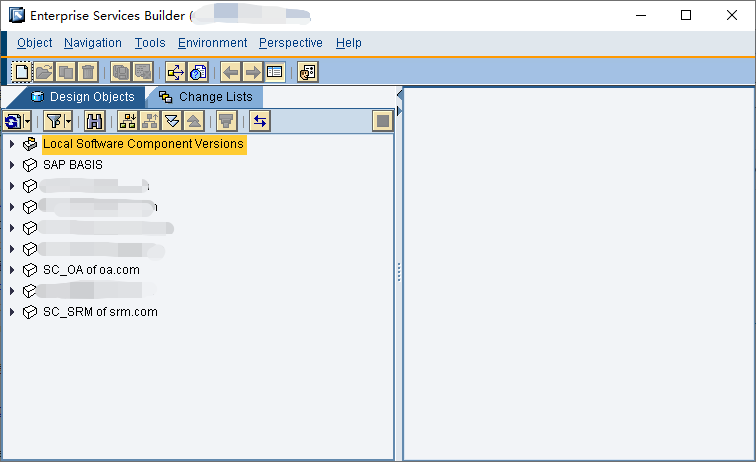Image resolution: width=756 pixels, height=462 pixels.
Task: Click the greyed icon left of the where-used arrows
Action: tap(143, 72)
